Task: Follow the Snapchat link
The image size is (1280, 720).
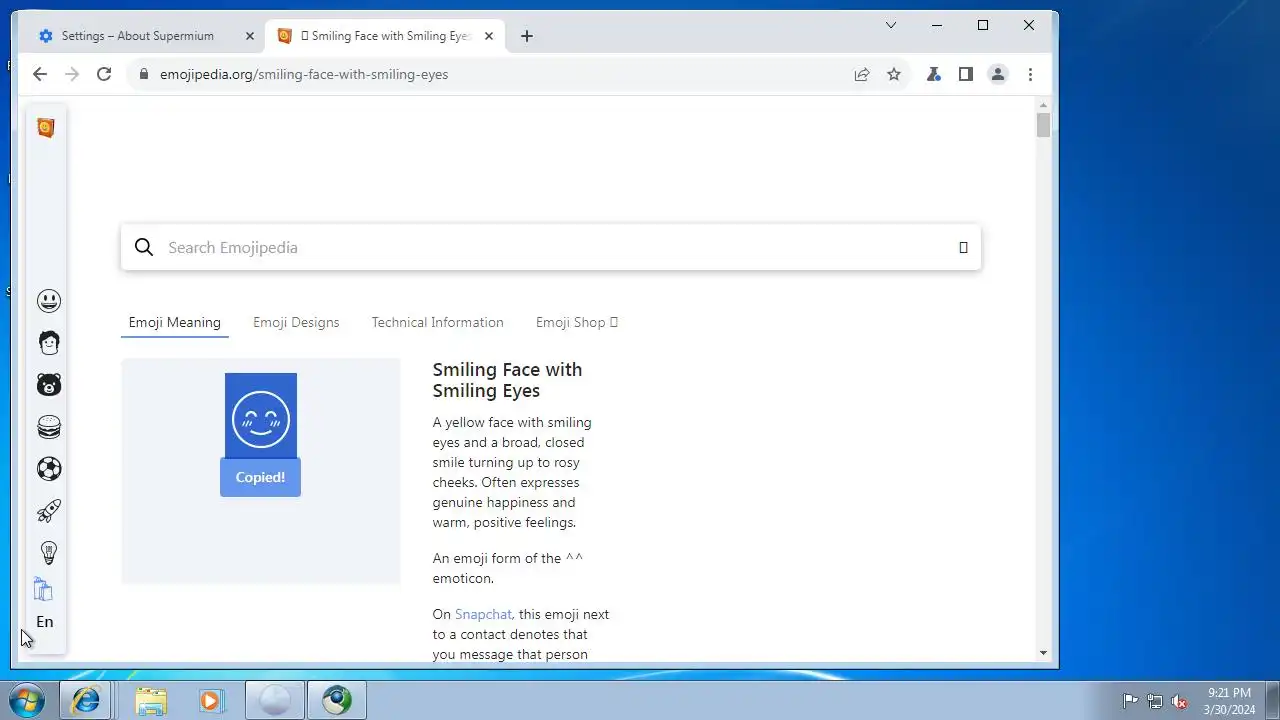Action: tap(483, 614)
